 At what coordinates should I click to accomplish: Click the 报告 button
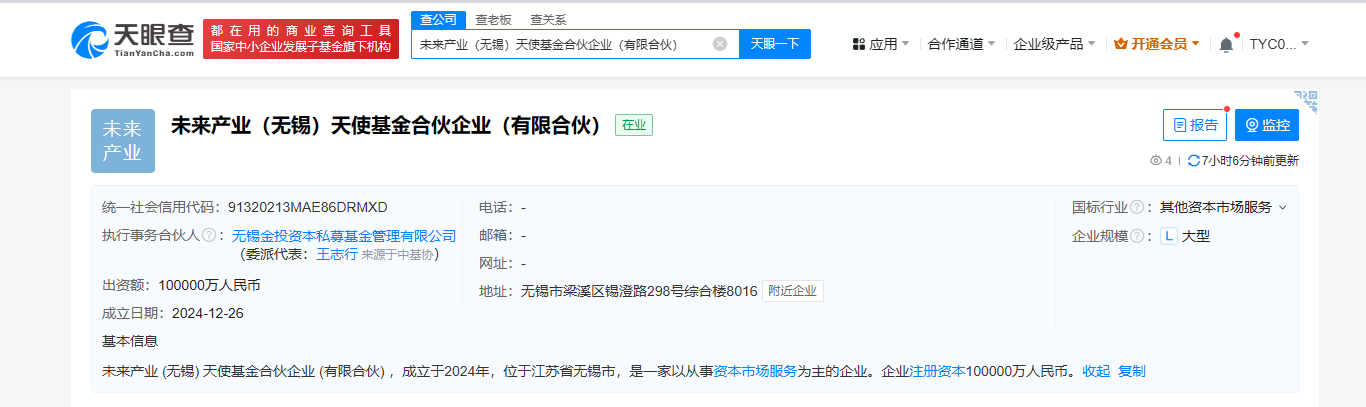(1194, 125)
